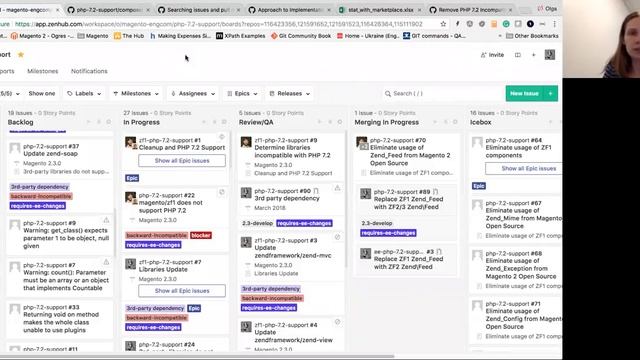Close the stat_with_marketplace.xlsx tab

tap(419, 10)
